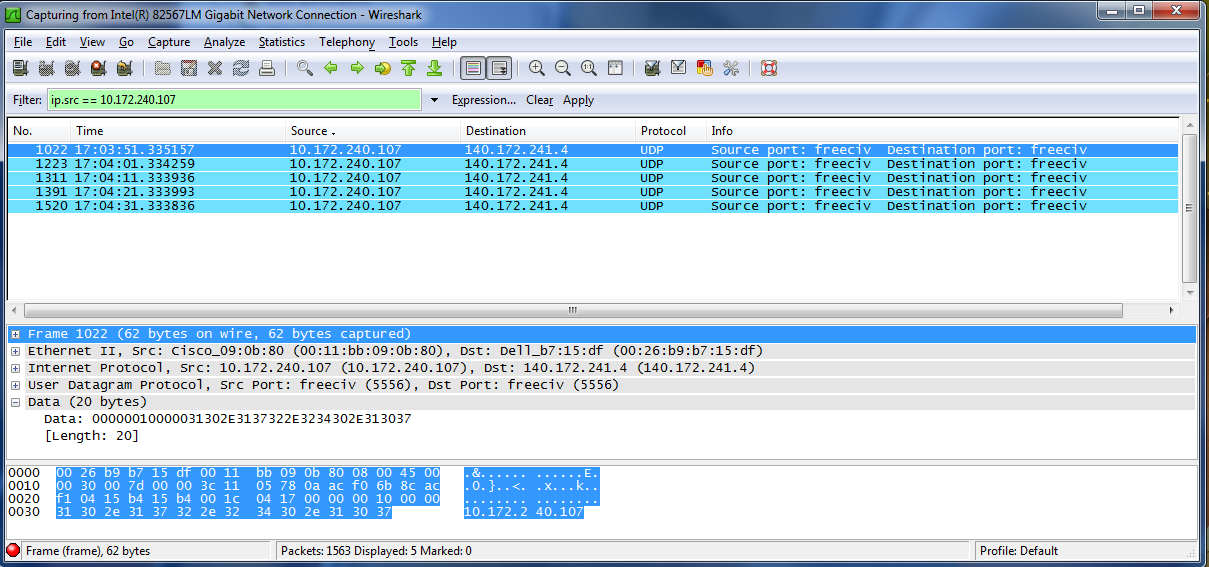1209x567 pixels.
Task: Open capture options from the toolbar
Action: pos(46,68)
